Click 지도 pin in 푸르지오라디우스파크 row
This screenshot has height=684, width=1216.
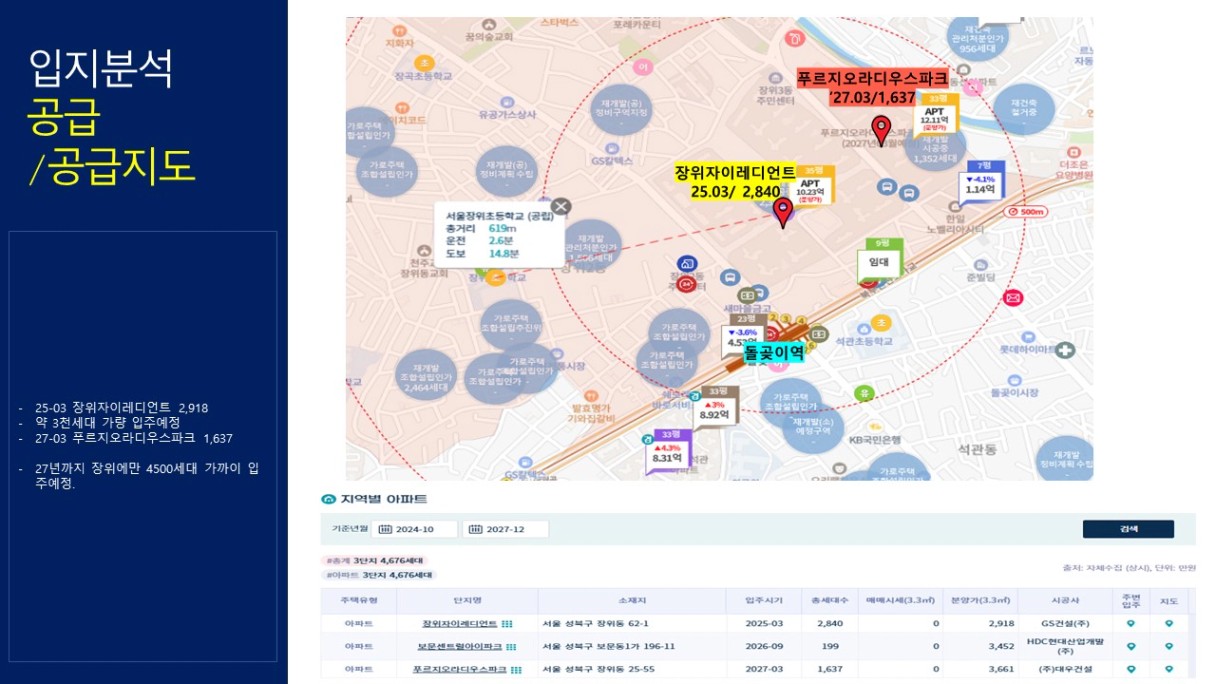pos(1168,669)
